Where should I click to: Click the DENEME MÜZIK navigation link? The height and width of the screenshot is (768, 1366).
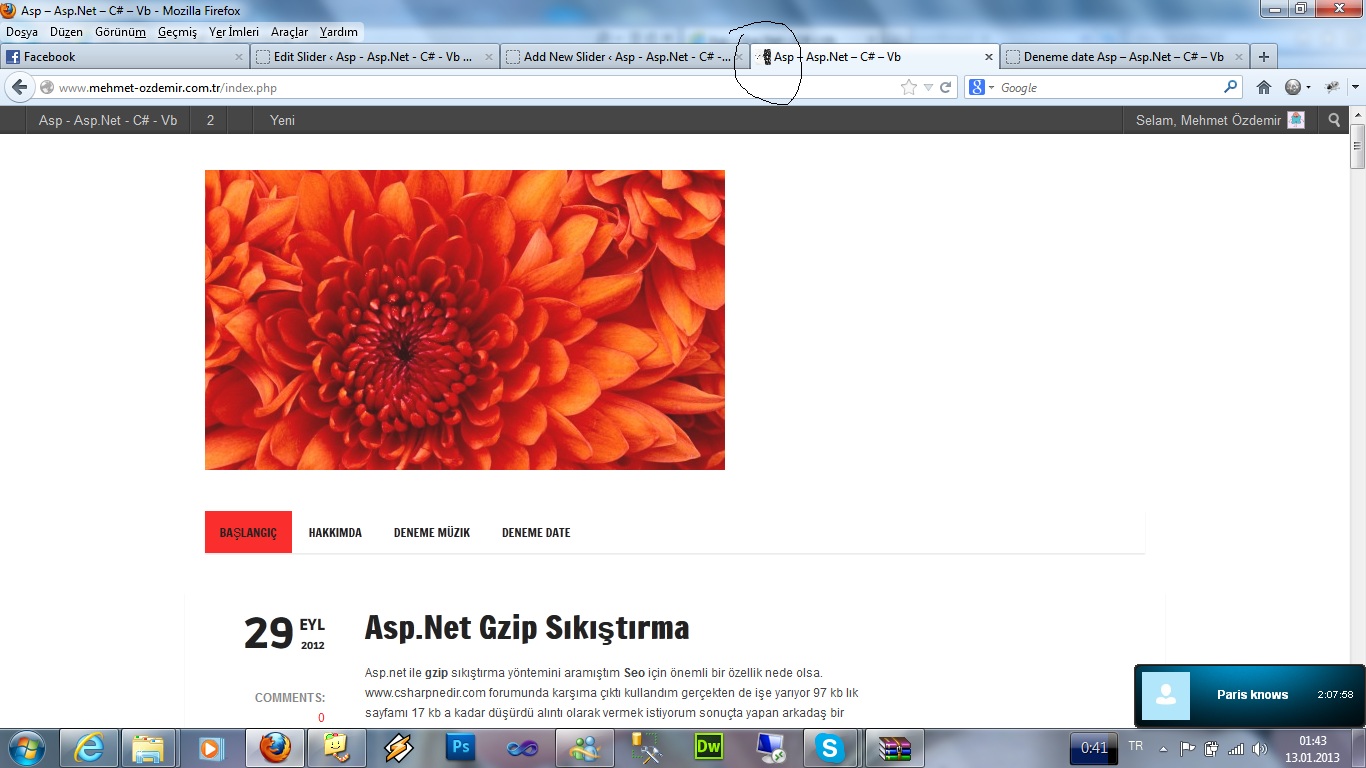(431, 533)
